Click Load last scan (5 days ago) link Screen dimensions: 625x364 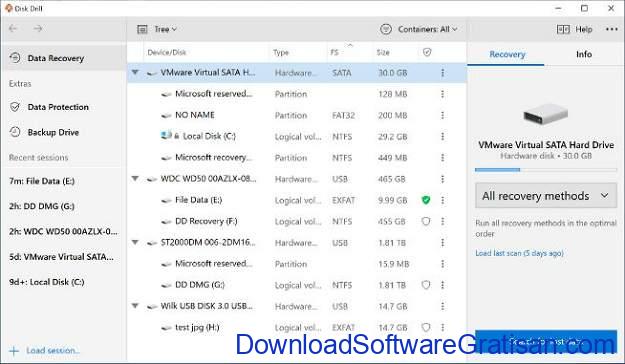coord(519,253)
